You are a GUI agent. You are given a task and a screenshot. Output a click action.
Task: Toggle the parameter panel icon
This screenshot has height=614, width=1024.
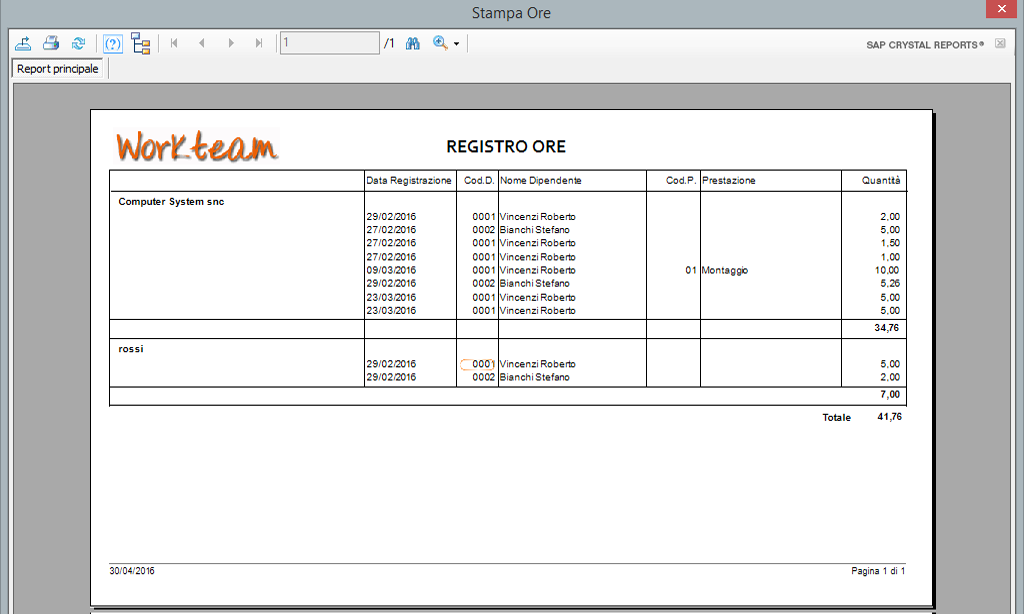[113, 44]
